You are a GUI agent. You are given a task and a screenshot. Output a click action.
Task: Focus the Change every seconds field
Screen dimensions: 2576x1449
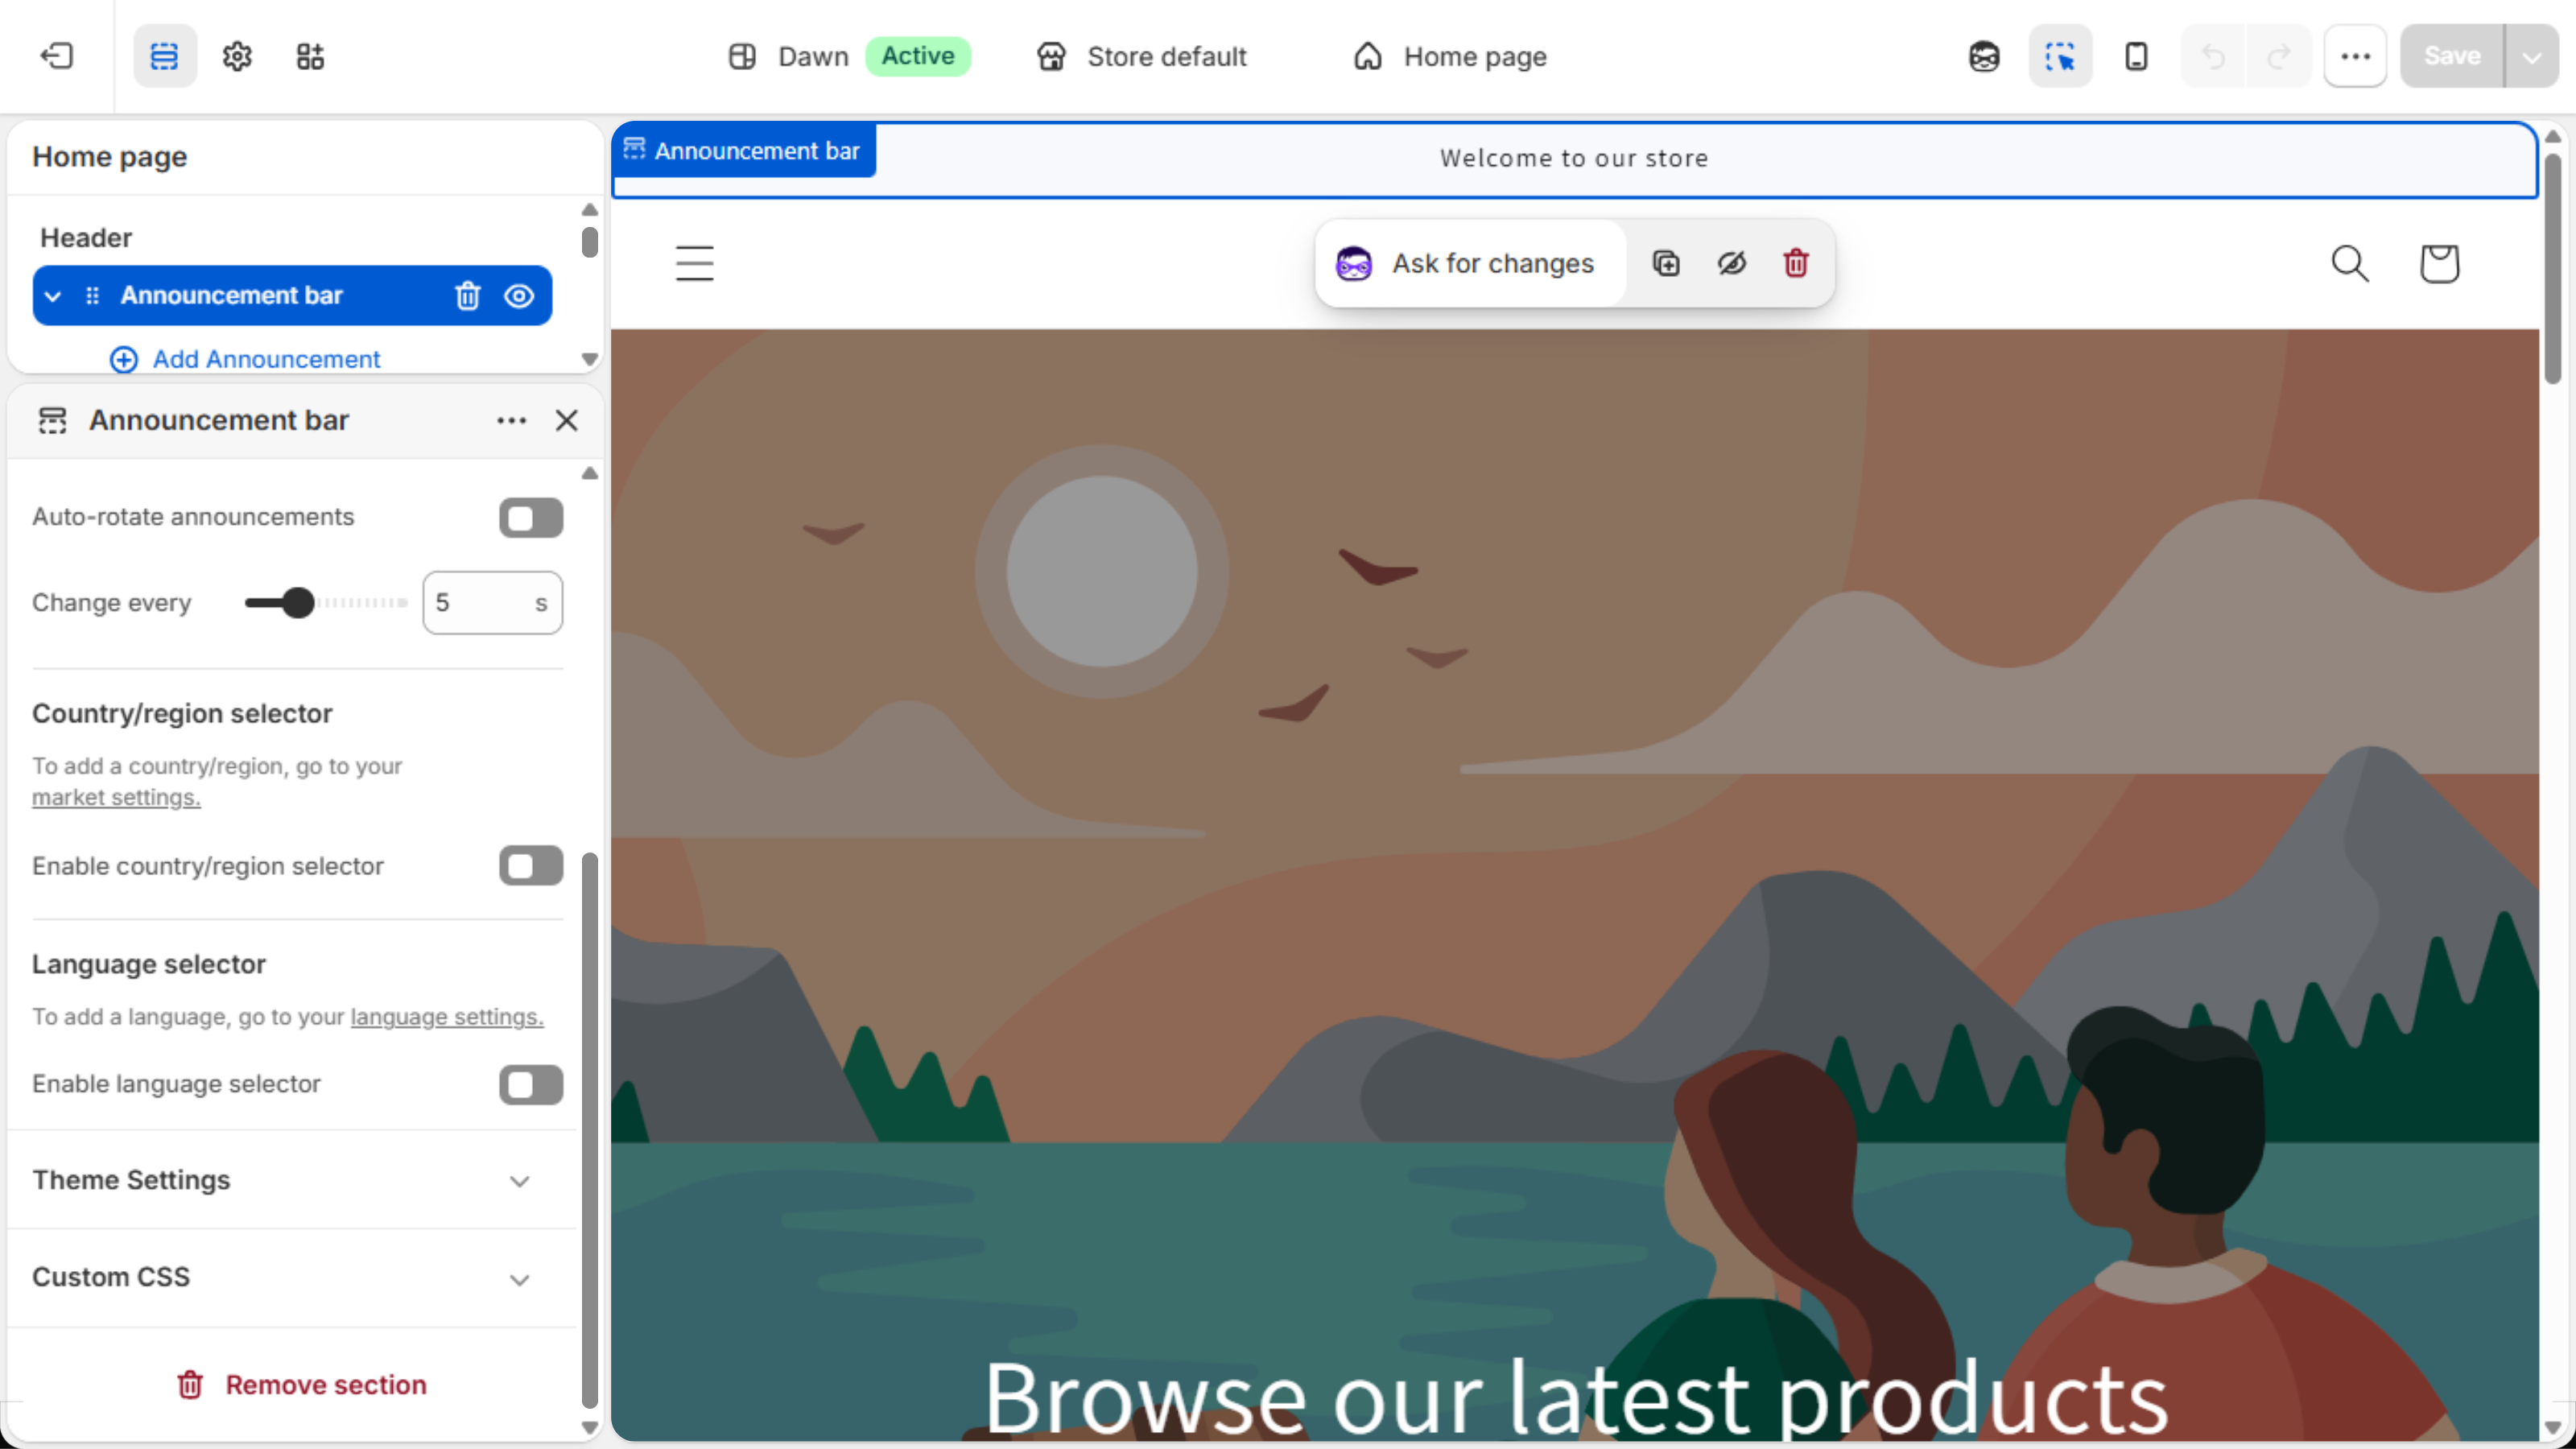point(492,603)
